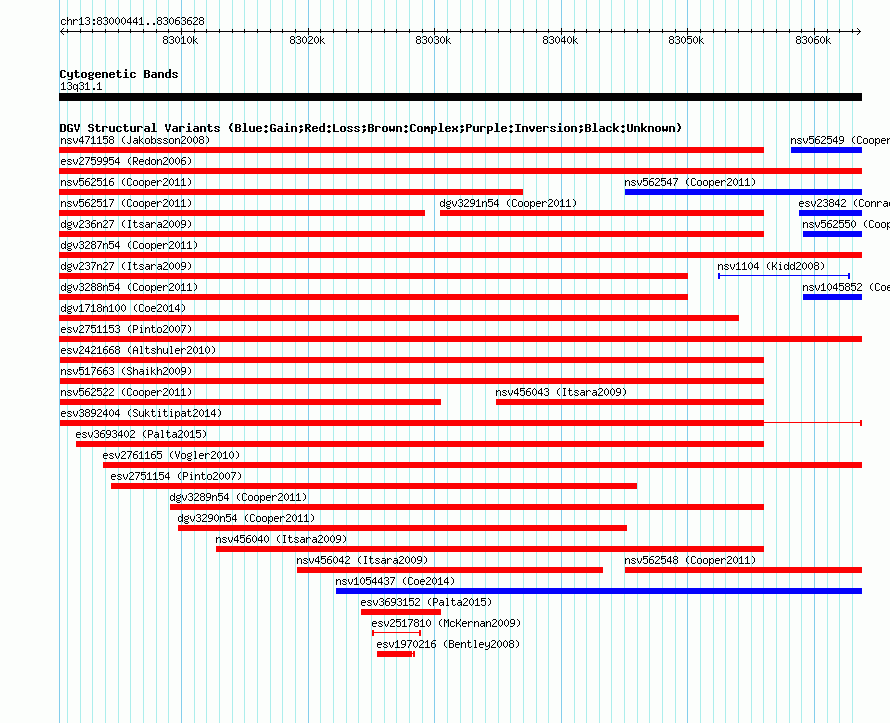
Task: Select the nsv517663 (Shaikh2009) label
Action: [x=126, y=371]
